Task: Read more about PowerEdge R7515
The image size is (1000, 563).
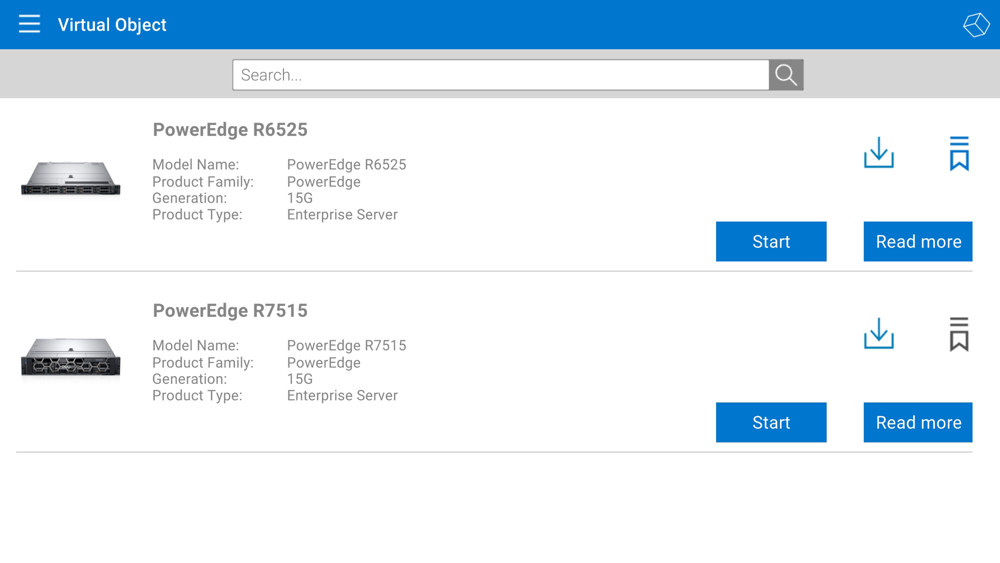Action: tap(918, 423)
